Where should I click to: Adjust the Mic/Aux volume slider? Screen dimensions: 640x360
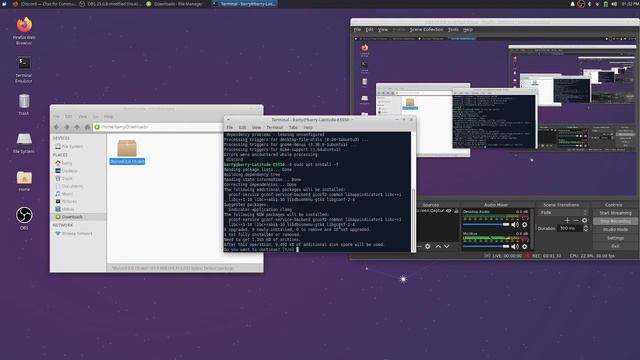pos(486,246)
